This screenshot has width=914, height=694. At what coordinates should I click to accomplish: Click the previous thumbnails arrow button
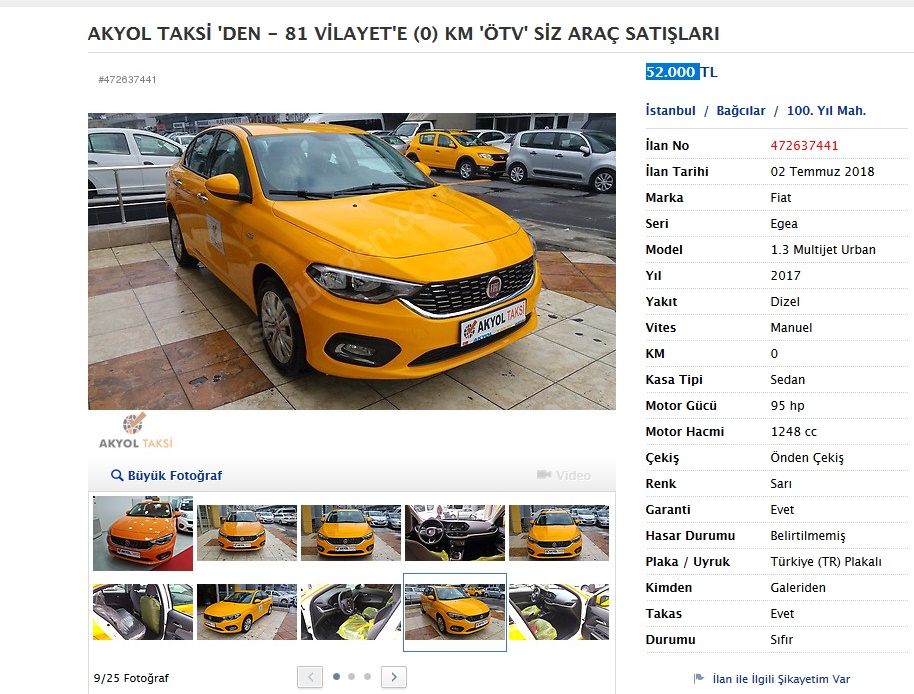pyautogui.click(x=310, y=677)
